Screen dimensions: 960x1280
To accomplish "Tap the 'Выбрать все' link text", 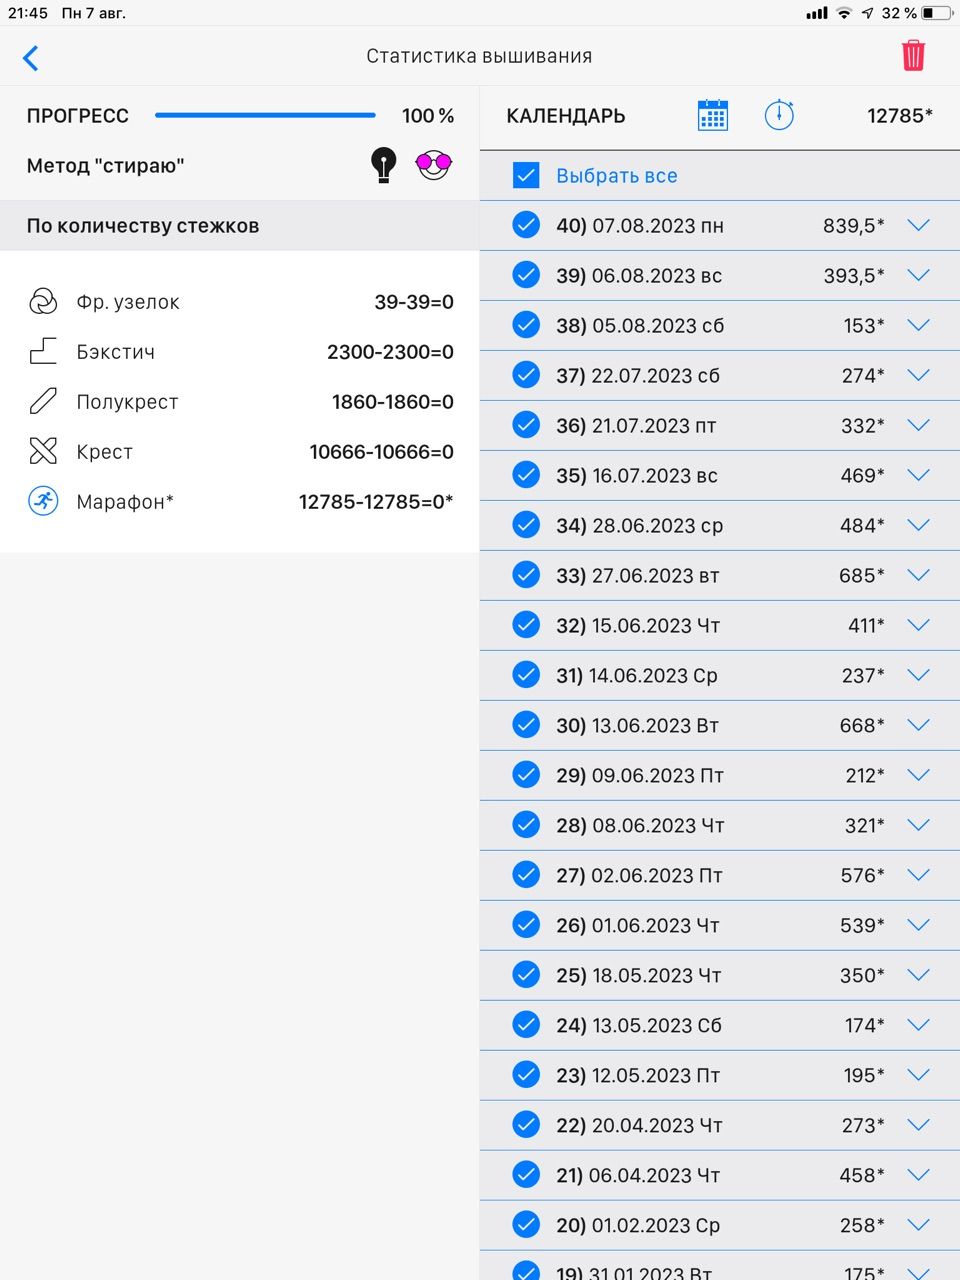I will [x=617, y=176].
